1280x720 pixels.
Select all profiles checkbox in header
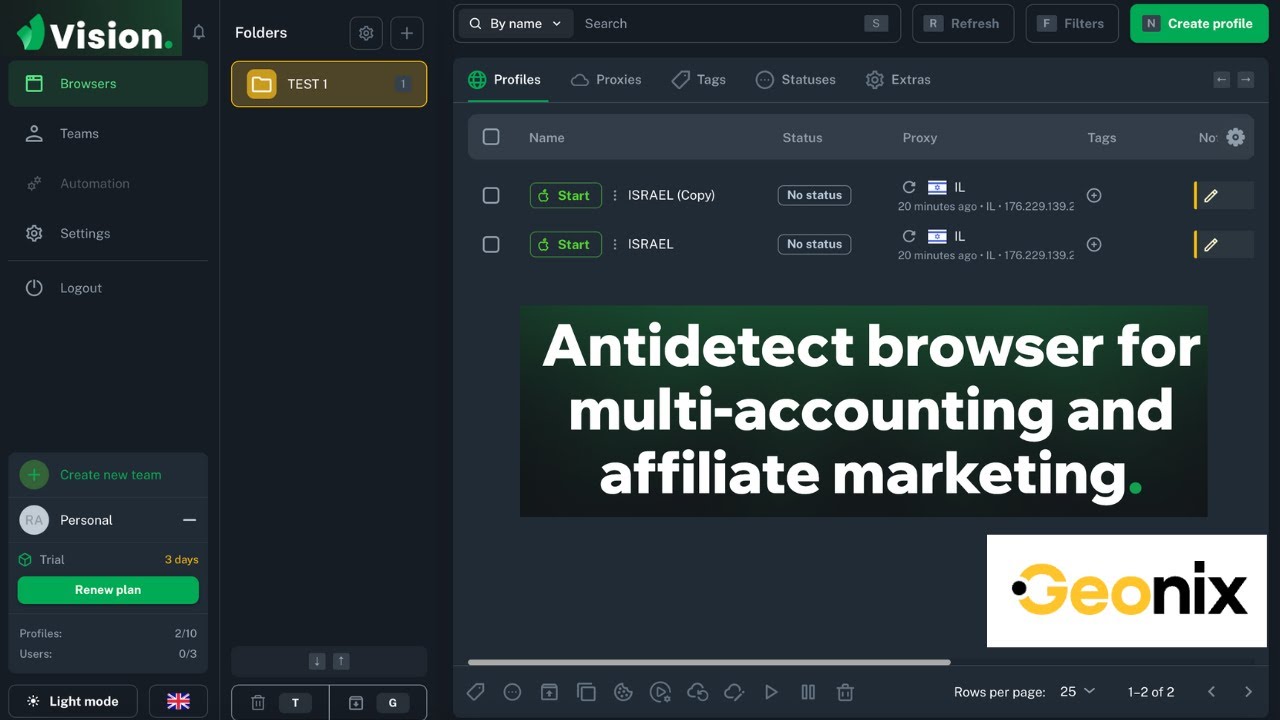click(x=491, y=137)
